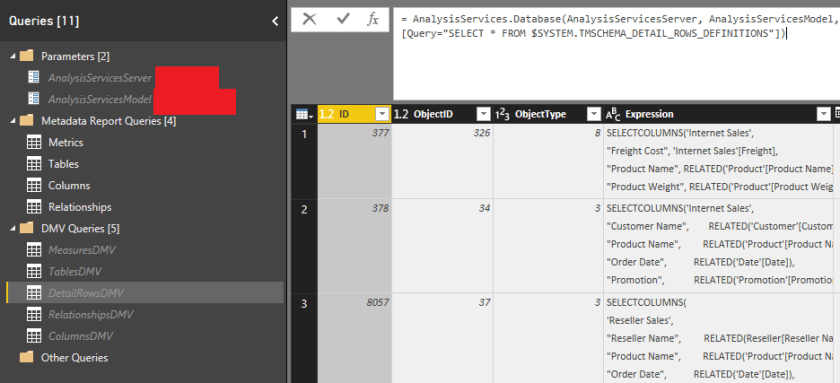
Task: Select the TablesDMV query
Action: pyautogui.click(x=75, y=272)
